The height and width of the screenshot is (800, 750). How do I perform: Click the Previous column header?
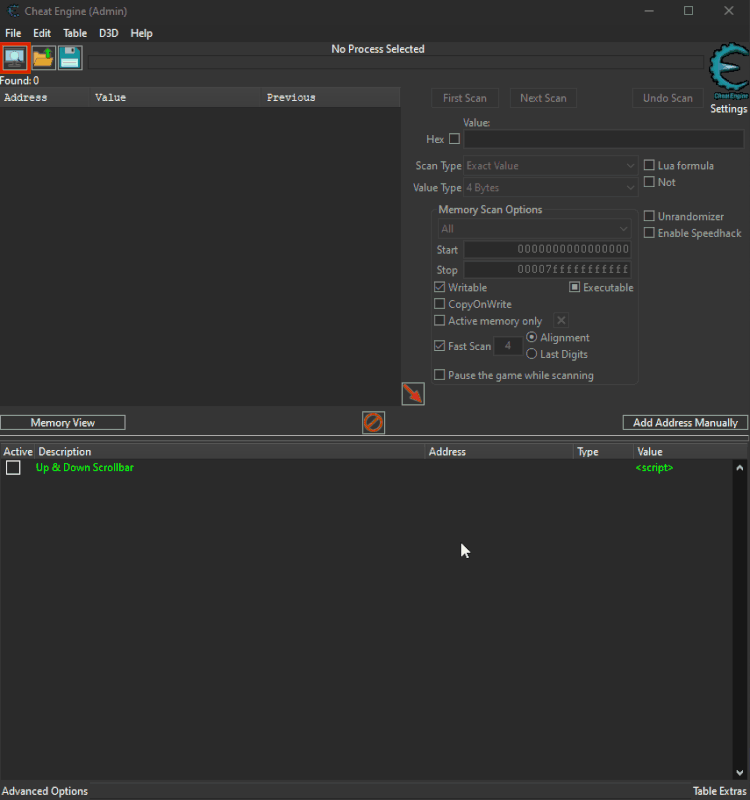coord(331,97)
